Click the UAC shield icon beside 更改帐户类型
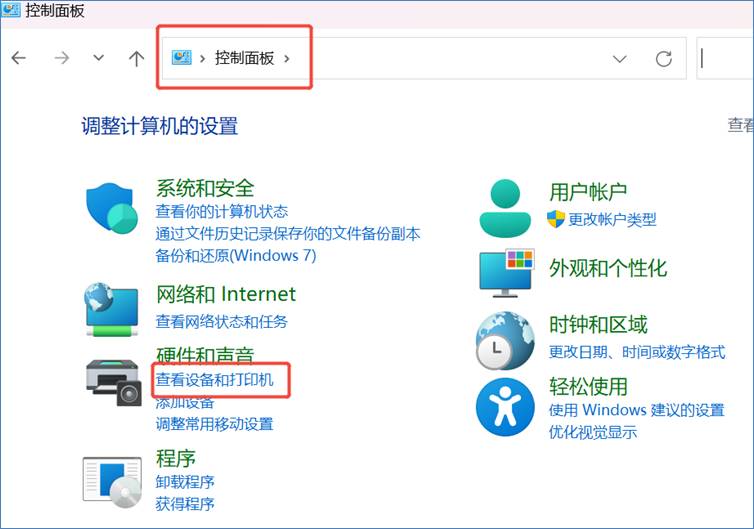The width and height of the screenshot is (754, 529). pyautogui.click(x=556, y=219)
